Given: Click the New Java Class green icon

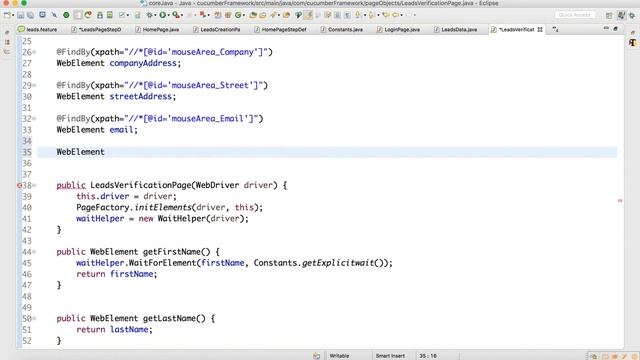Looking at the screenshot, I should coord(238,15).
